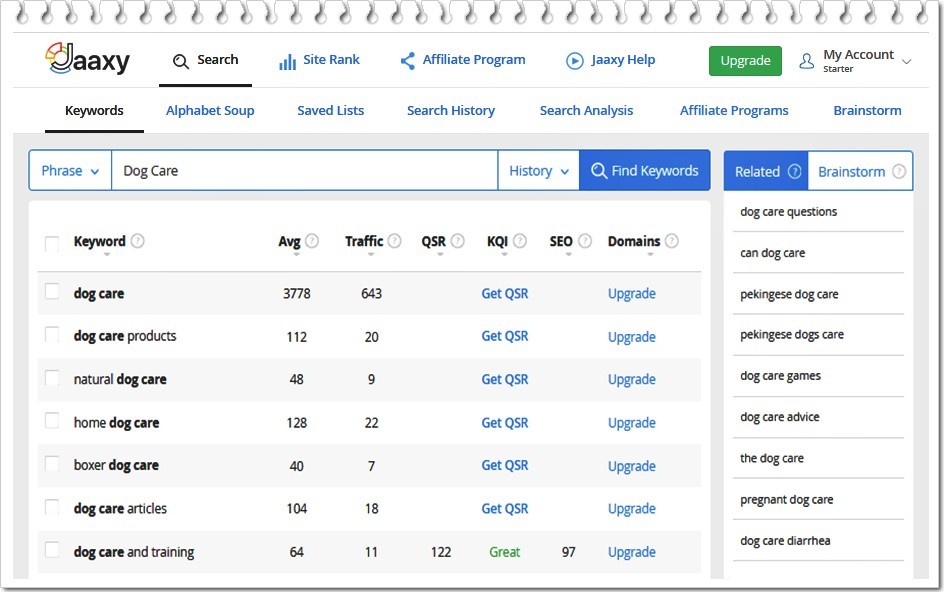Select related keyword "pekingese dogs care"

pos(792,334)
